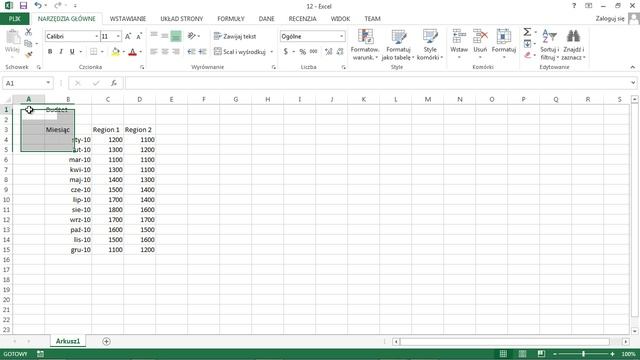The height and width of the screenshot is (360, 640).
Task: Open Excel help question mark
Action: [574, 6]
